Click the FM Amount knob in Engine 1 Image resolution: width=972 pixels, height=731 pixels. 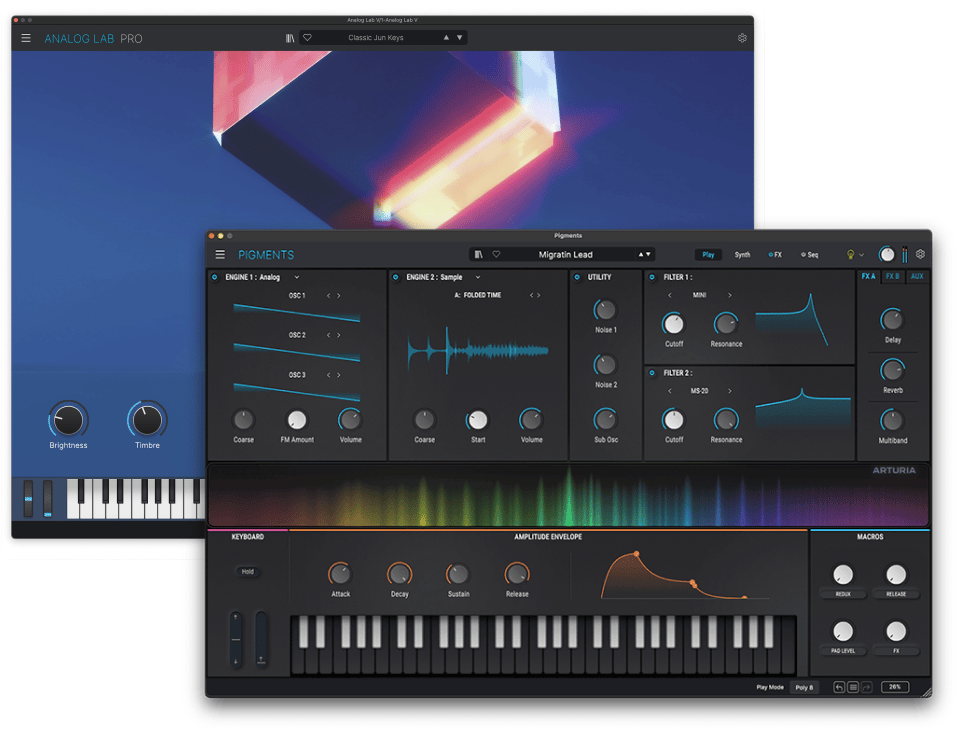297,420
